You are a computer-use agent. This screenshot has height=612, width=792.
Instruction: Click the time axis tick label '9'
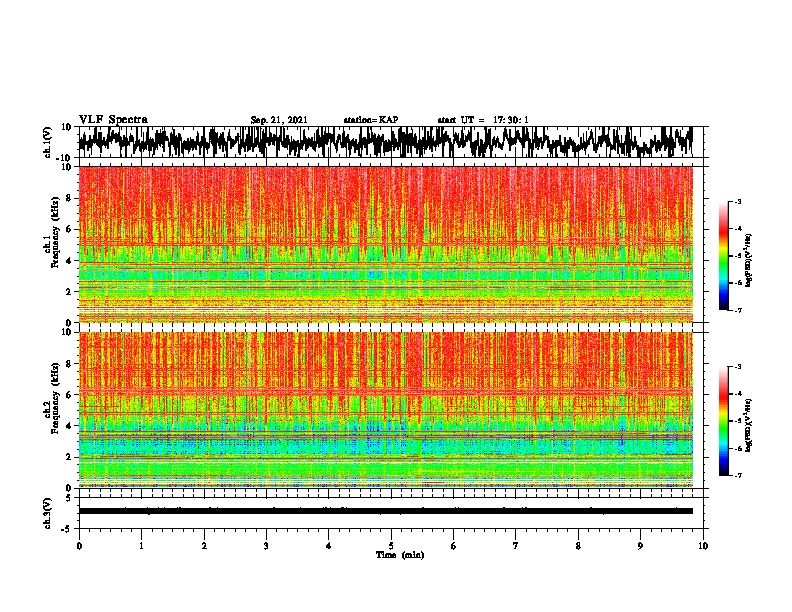point(640,546)
